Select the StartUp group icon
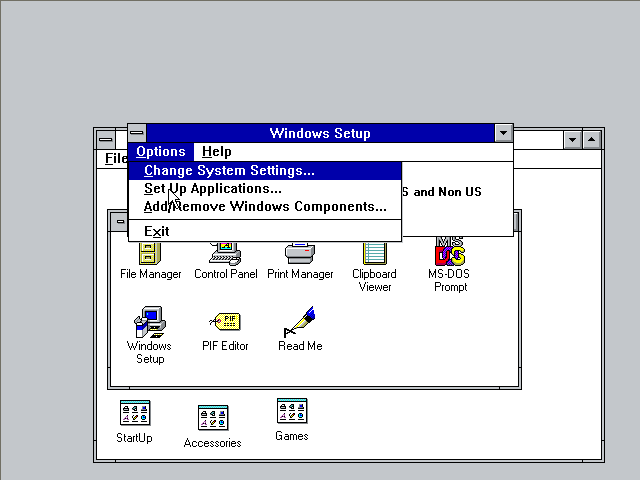This screenshot has height=480, width=640. 135,422
